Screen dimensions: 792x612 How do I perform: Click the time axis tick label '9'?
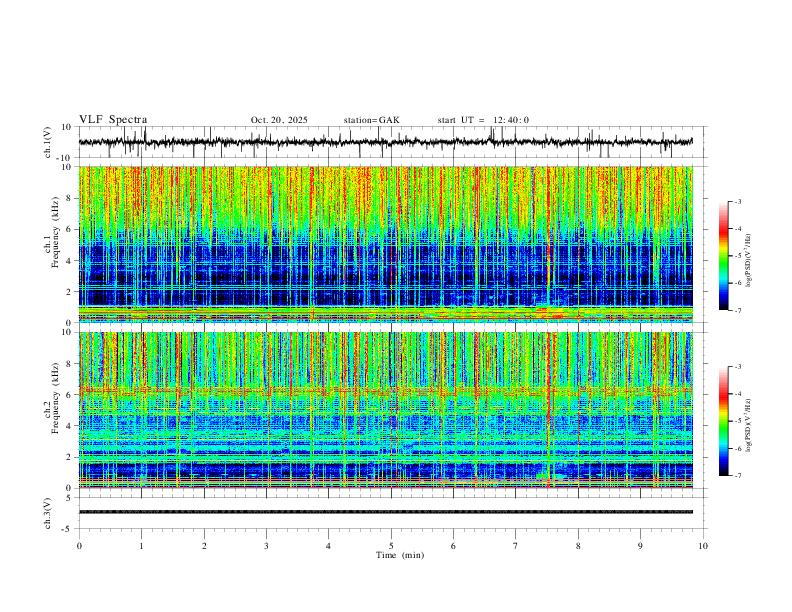[x=640, y=546]
